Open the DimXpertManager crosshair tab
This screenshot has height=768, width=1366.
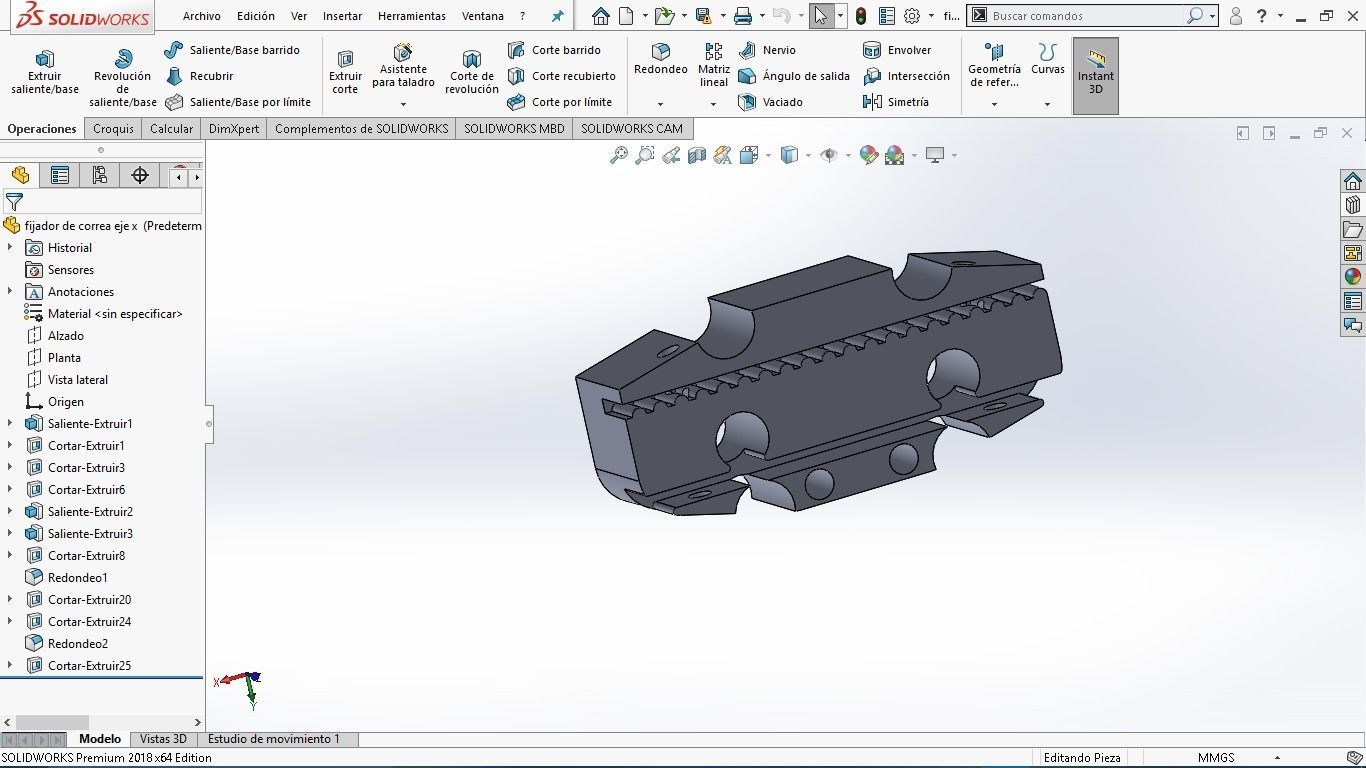[140, 176]
